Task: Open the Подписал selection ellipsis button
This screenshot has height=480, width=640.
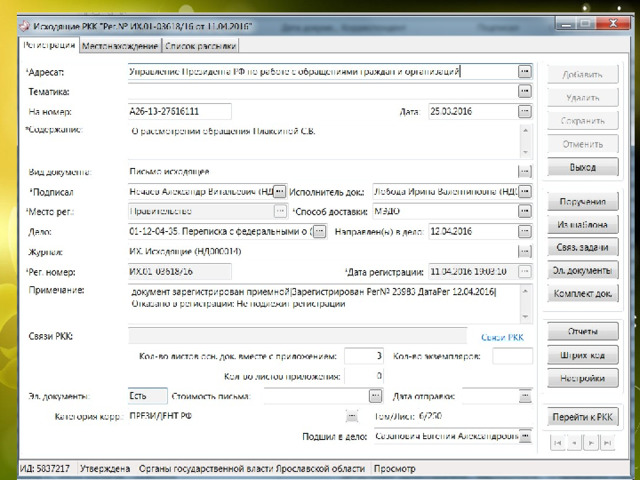Action: click(x=280, y=191)
